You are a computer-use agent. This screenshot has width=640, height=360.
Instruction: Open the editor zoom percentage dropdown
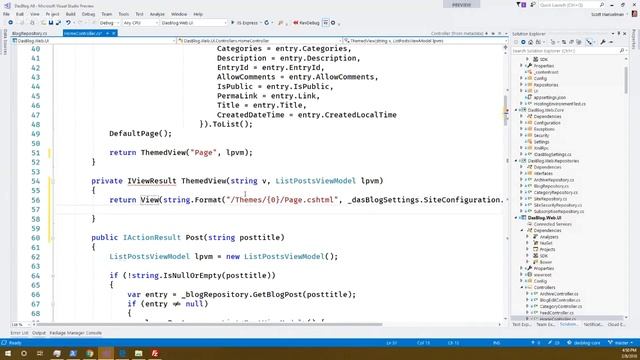pyautogui.click(x=20, y=324)
